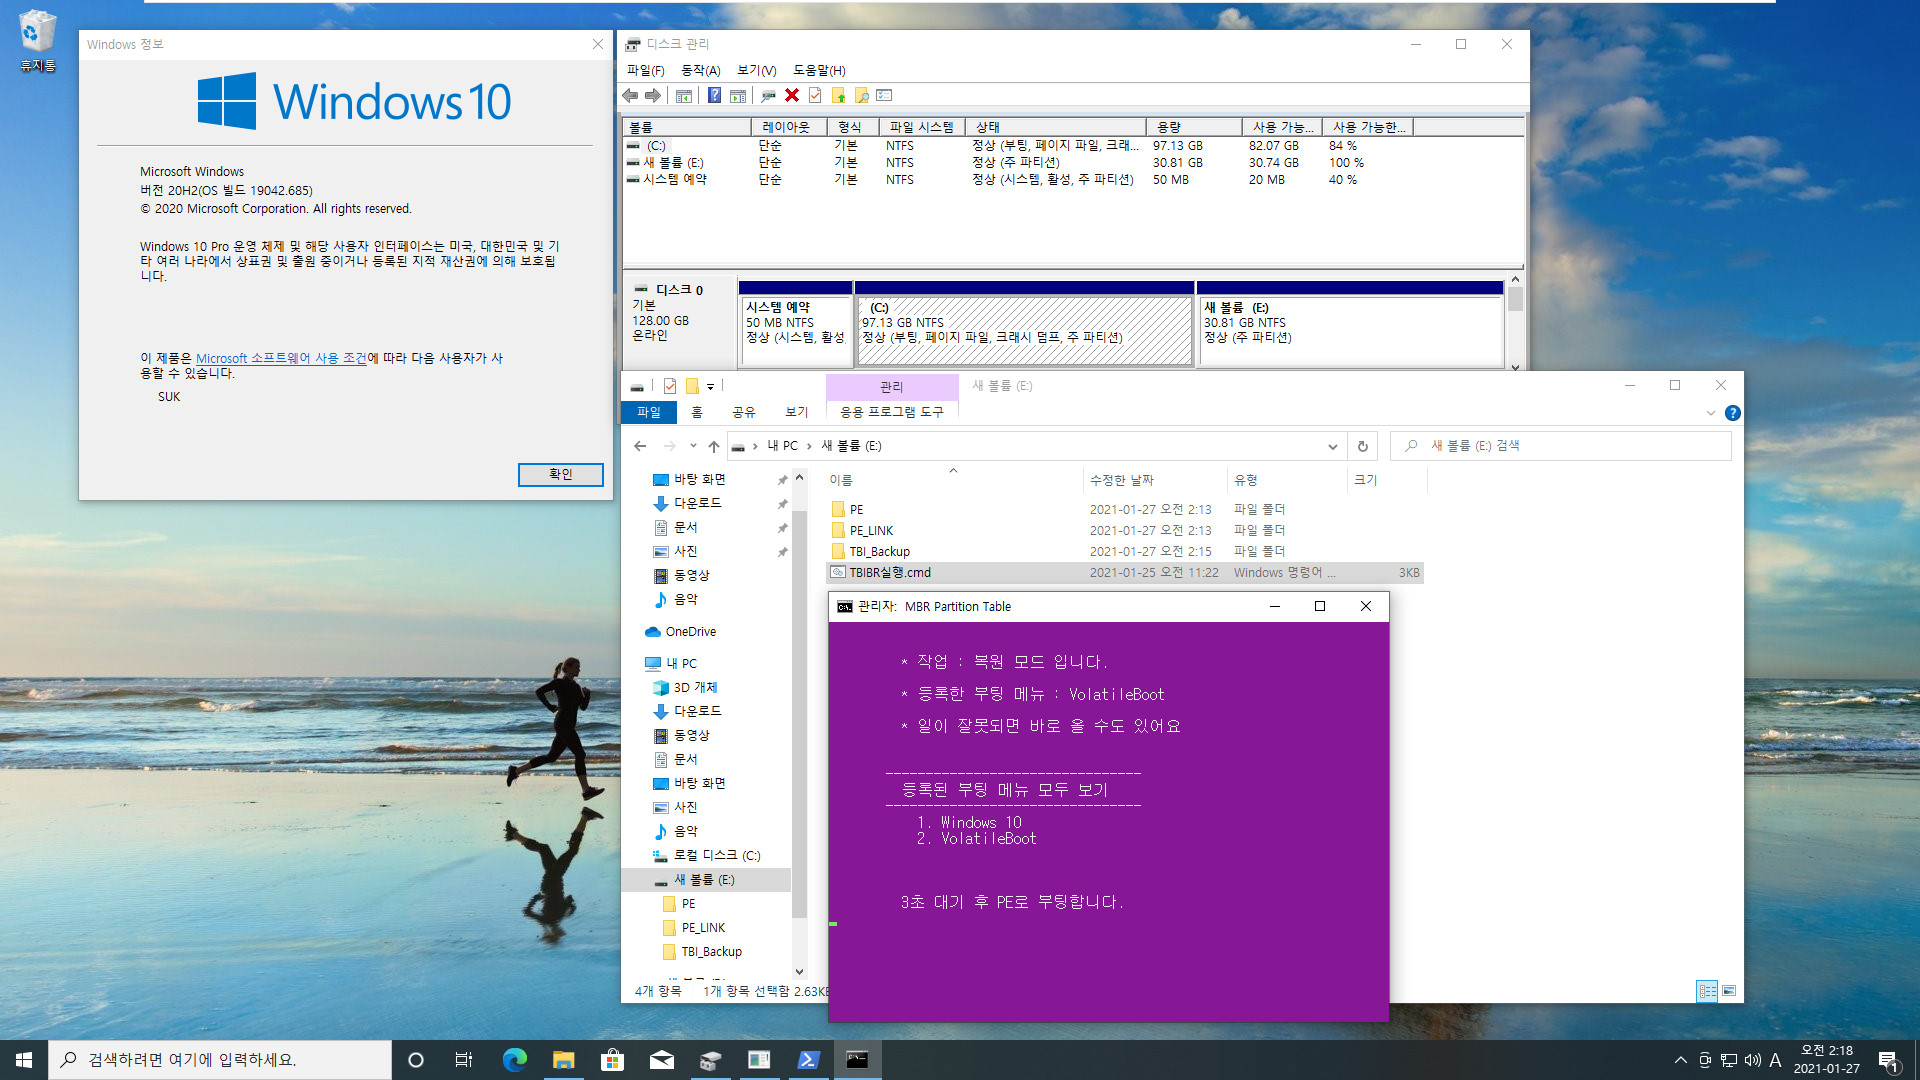This screenshot has height=1080, width=1920.
Task: Open 파일(F) menu in Disk Management
Action: click(x=646, y=70)
